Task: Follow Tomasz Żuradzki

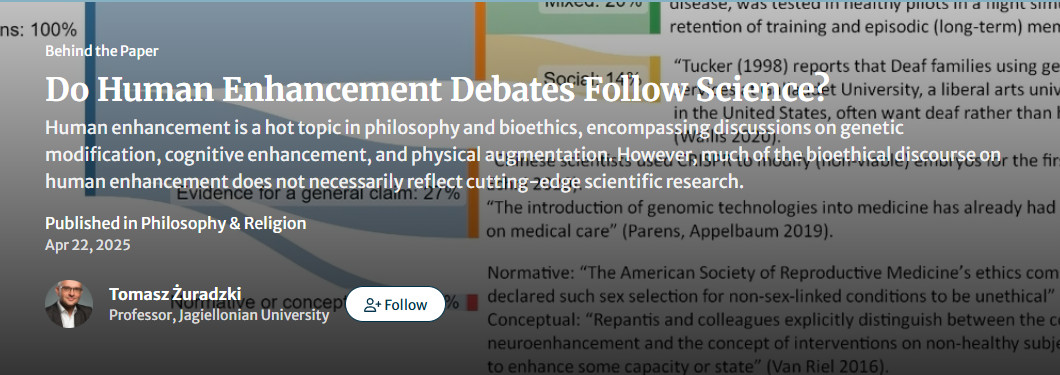Action: point(395,304)
